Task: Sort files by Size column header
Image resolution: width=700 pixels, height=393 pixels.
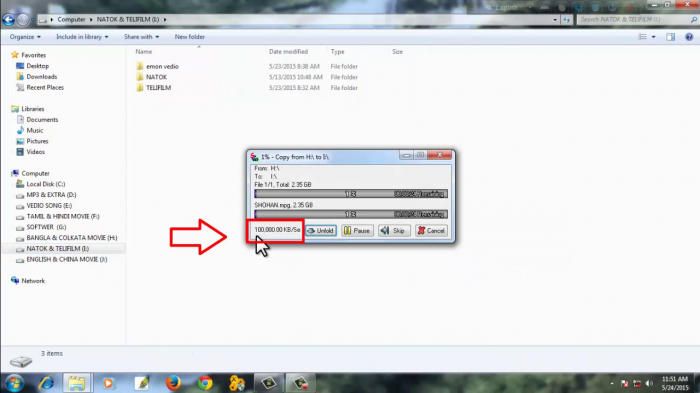Action: click(397, 52)
